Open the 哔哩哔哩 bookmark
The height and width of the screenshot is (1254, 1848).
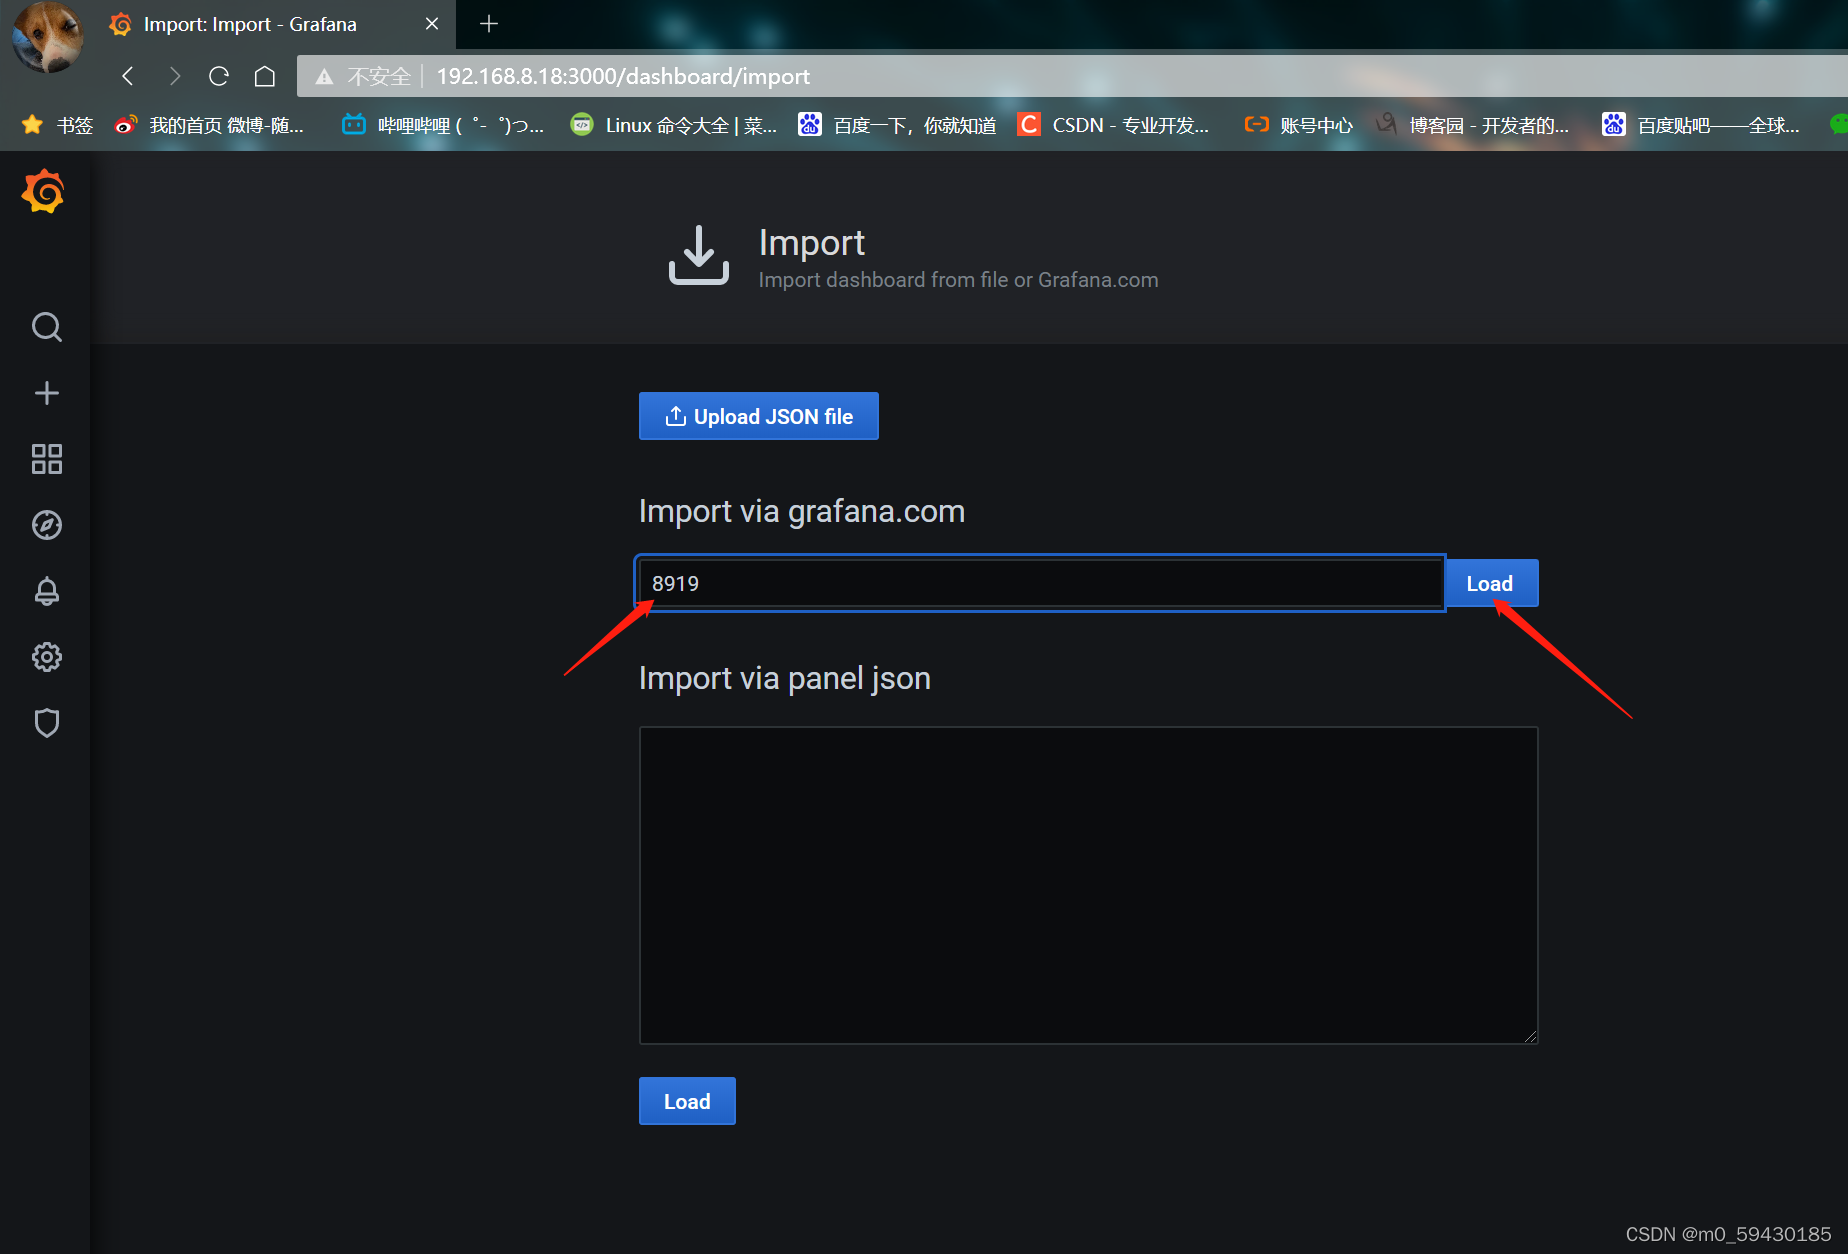tap(443, 125)
